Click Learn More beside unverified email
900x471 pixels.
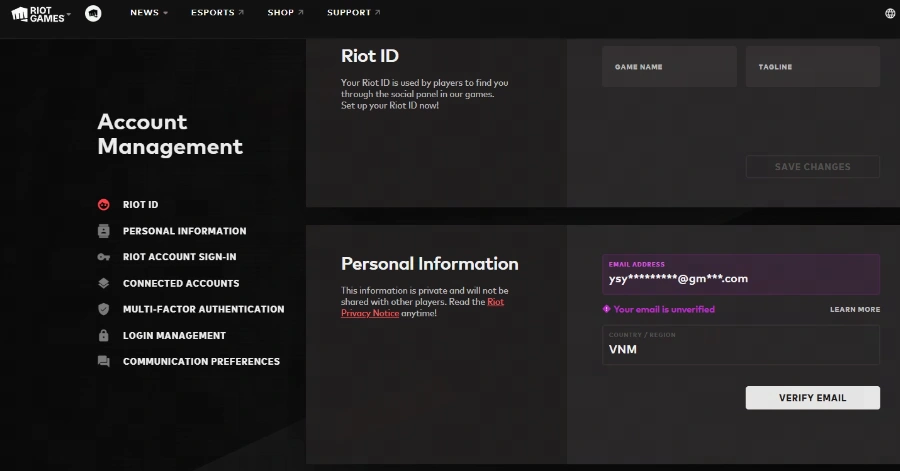coord(854,310)
